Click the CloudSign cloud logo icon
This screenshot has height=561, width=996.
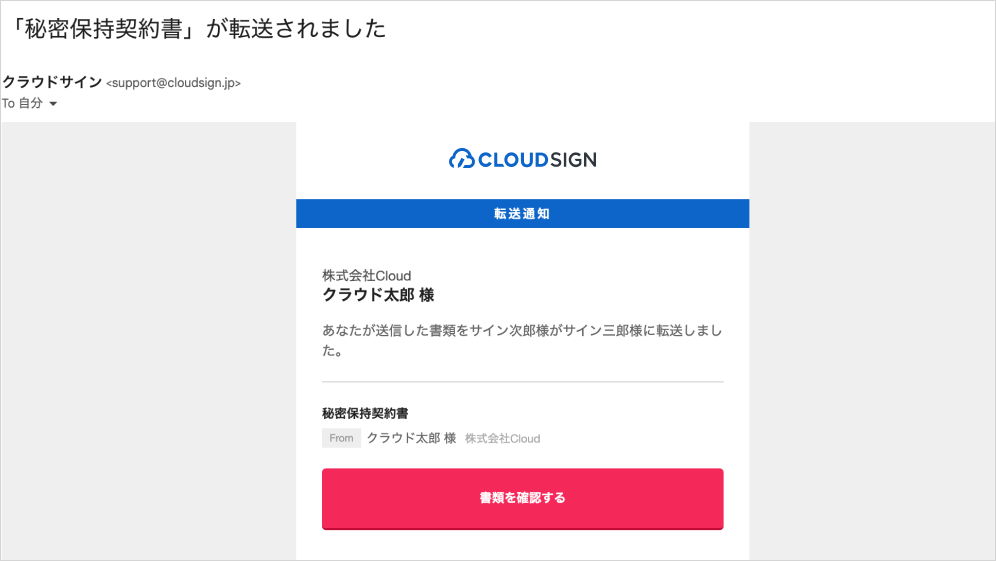[x=462, y=159]
